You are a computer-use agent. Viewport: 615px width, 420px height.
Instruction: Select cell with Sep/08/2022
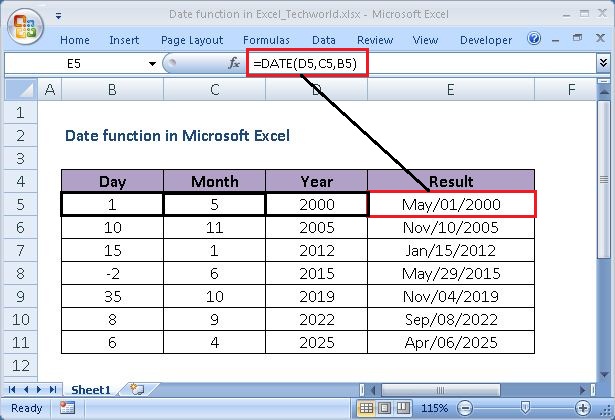[x=451, y=319]
